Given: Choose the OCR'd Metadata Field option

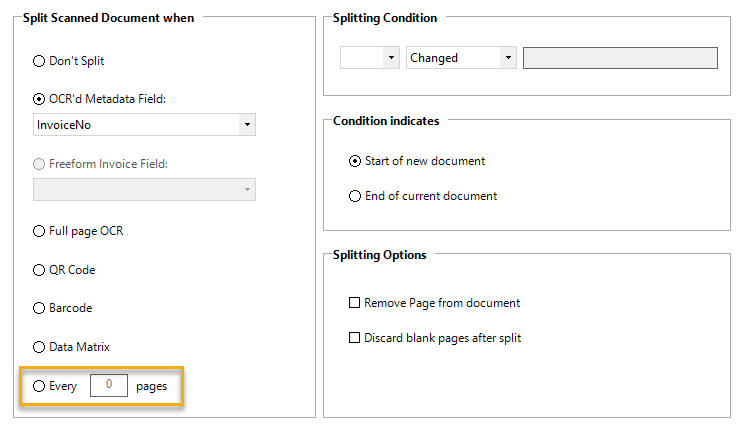Looking at the screenshot, I should (x=40, y=99).
